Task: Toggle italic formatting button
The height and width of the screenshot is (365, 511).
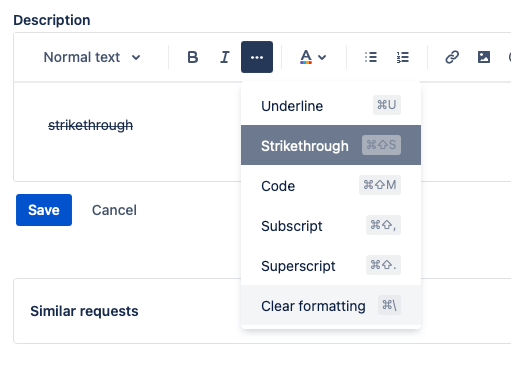Action: [x=225, y=57]
